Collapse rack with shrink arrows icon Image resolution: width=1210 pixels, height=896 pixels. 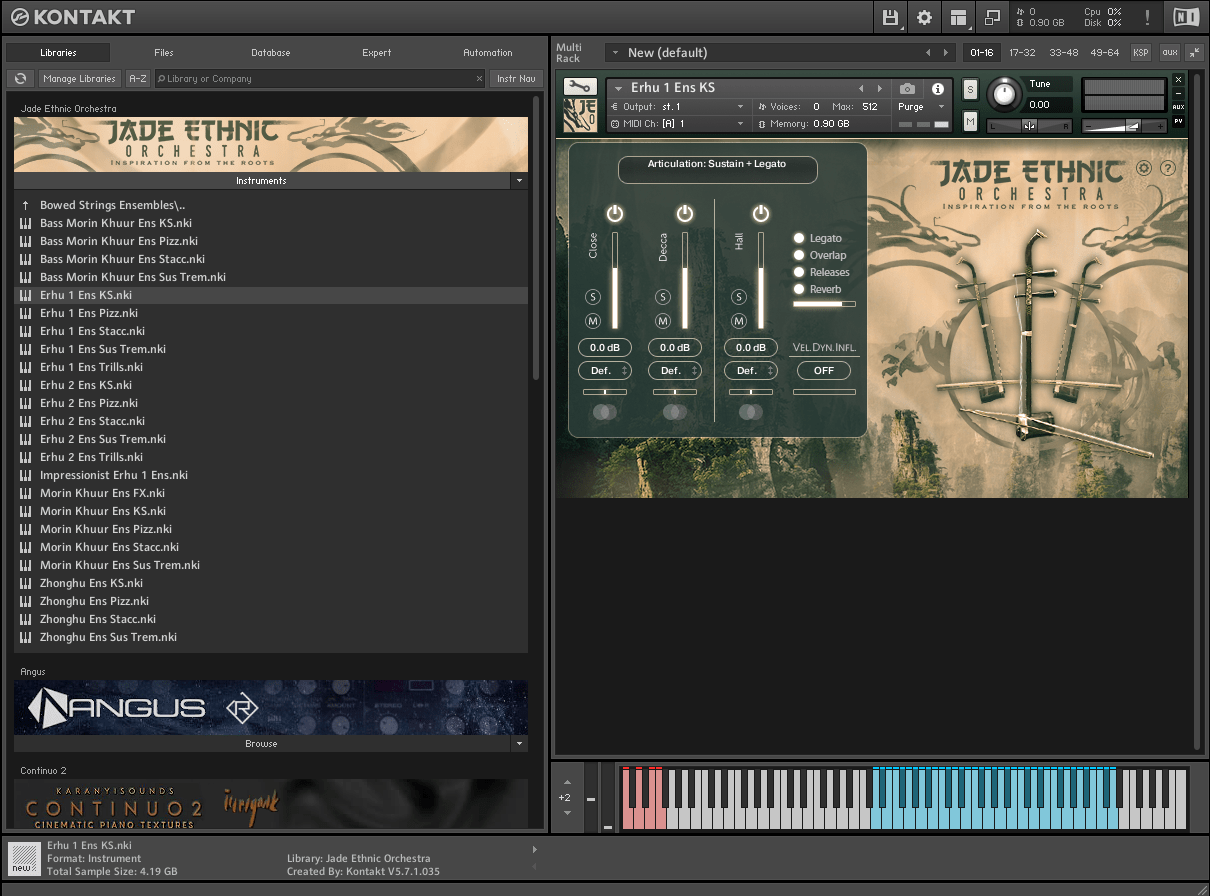(x=1194, y=52)
